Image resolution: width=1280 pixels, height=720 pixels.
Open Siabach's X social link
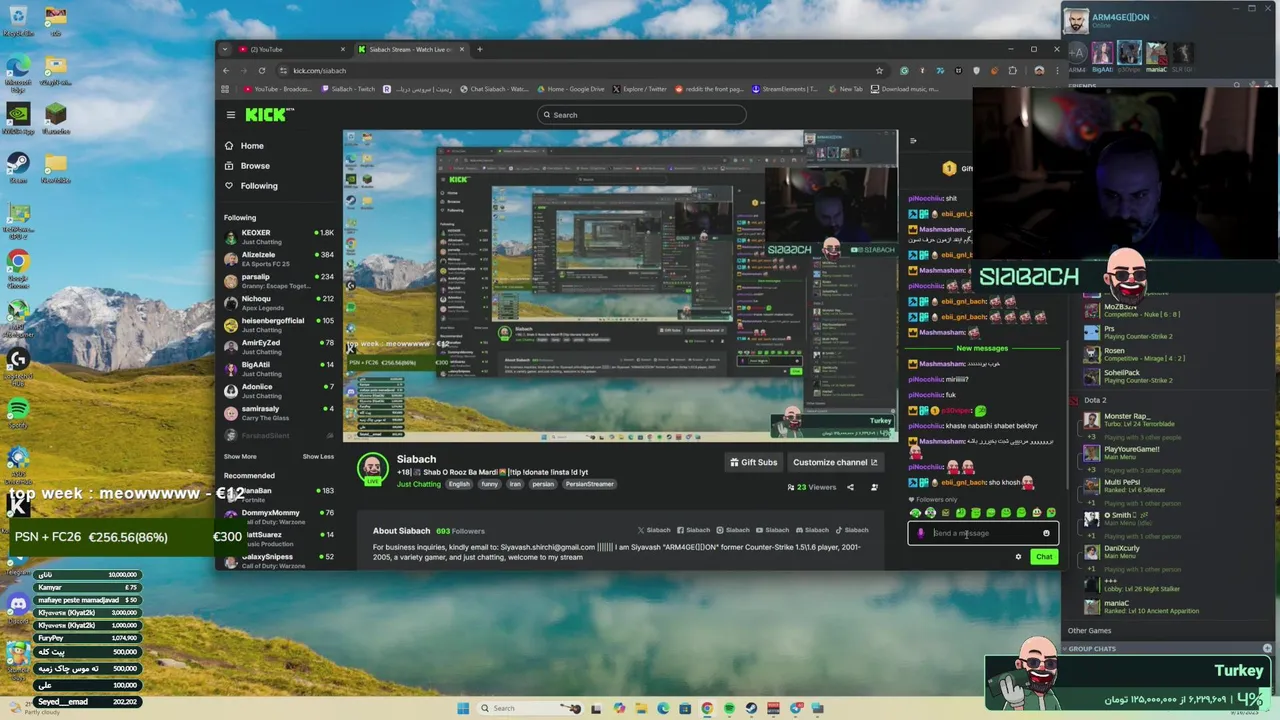[x=654, y=530]
